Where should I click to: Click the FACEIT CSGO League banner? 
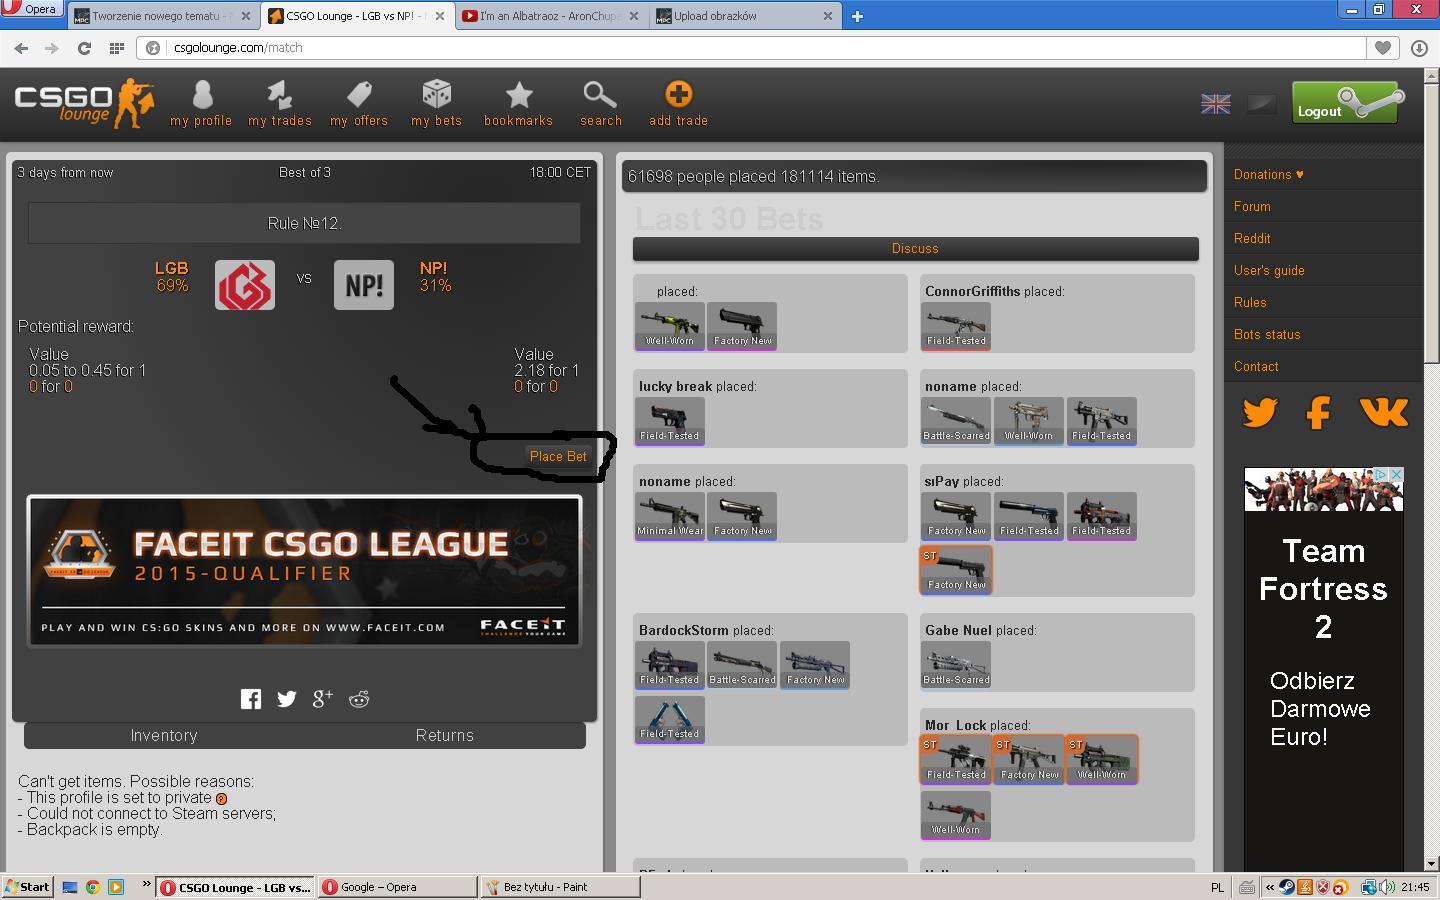click(x=304, y=571)
